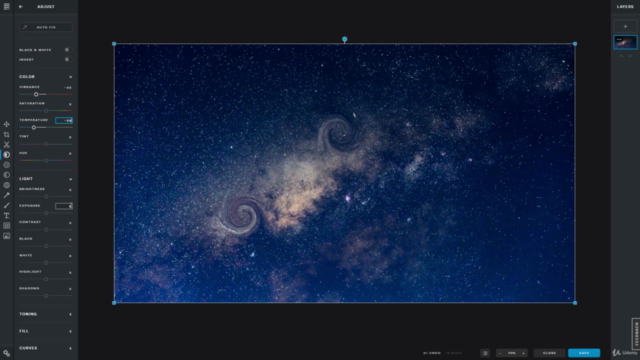Click the compare view icon near zoom
640x360 pixels.
[x=485, y=353]
